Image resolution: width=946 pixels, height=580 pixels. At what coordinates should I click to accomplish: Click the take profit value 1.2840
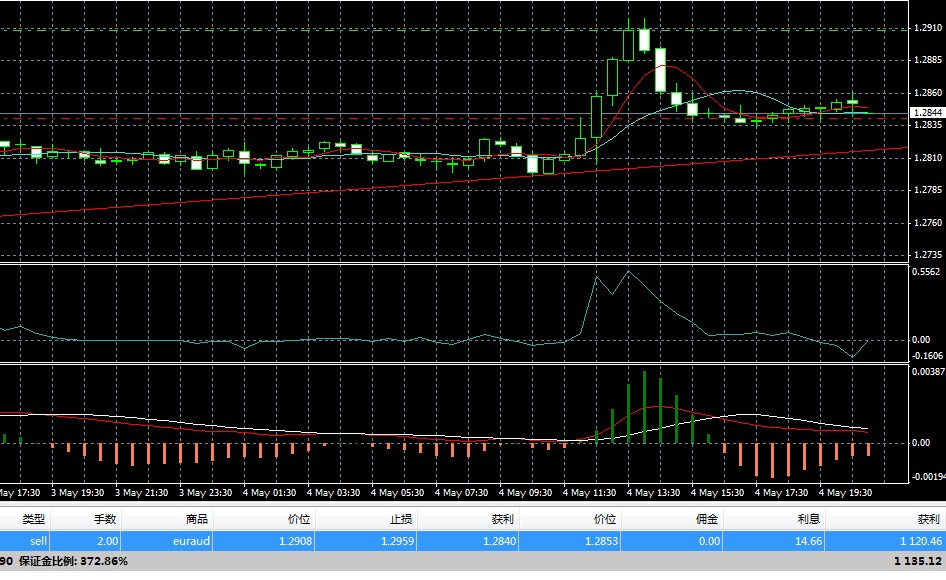click(x=500, y=541)
